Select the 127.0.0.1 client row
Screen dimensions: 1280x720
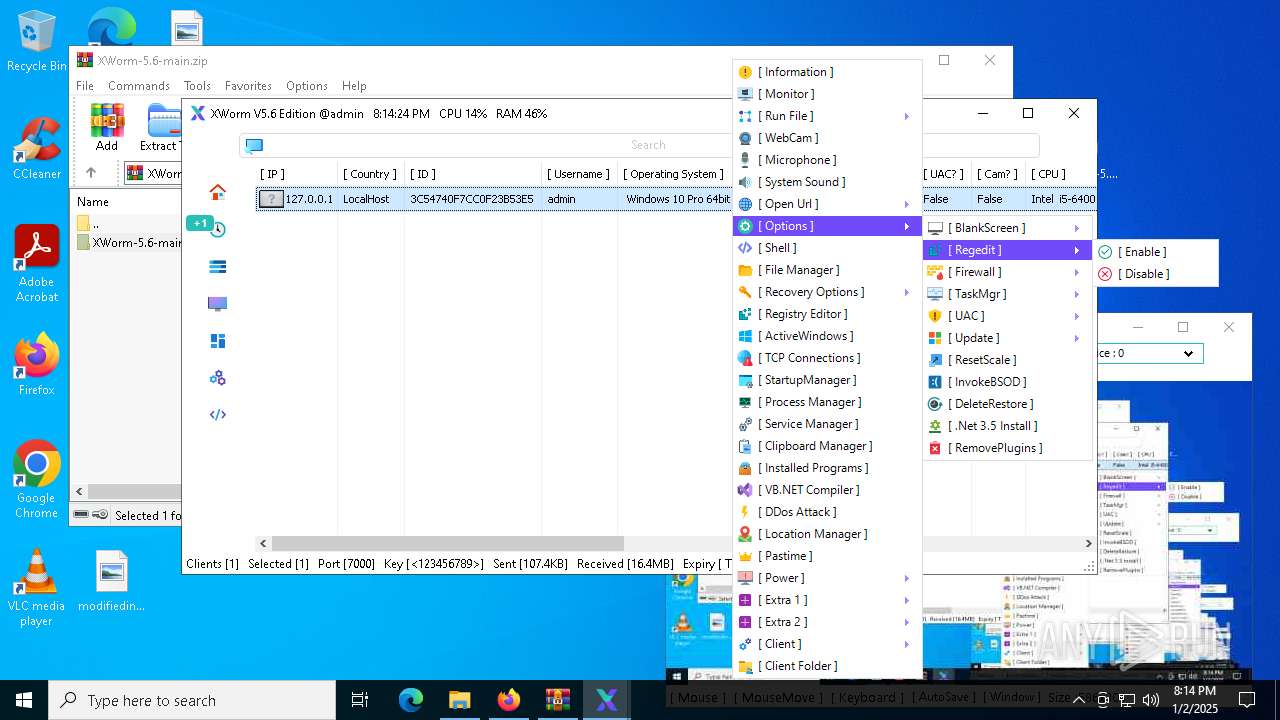[x=676, y=199]
